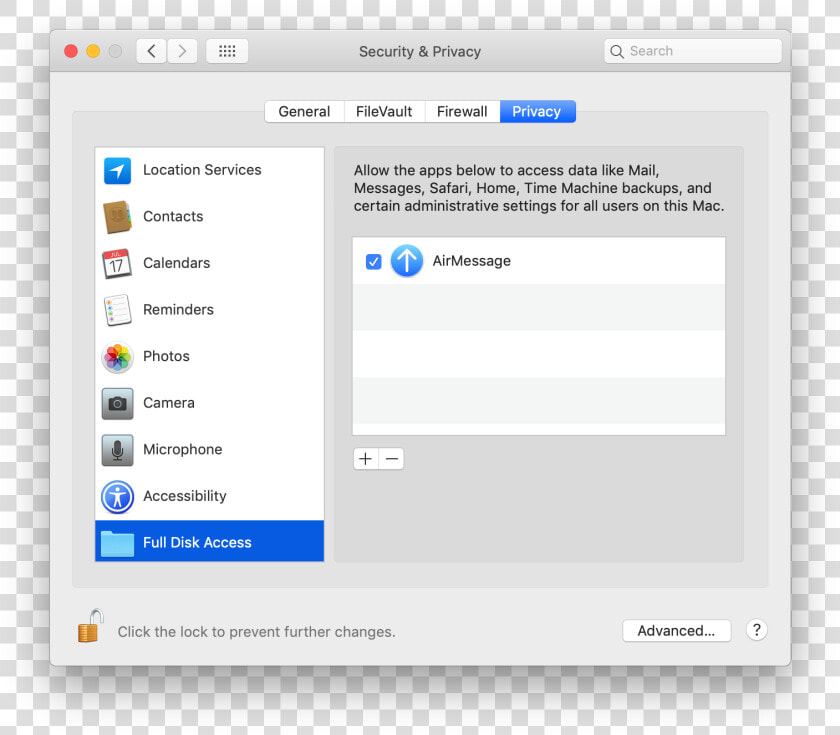Viewport: 840px width, 735px height.
Task: Click the Accessibility figure icon
Action: point(117,497)
